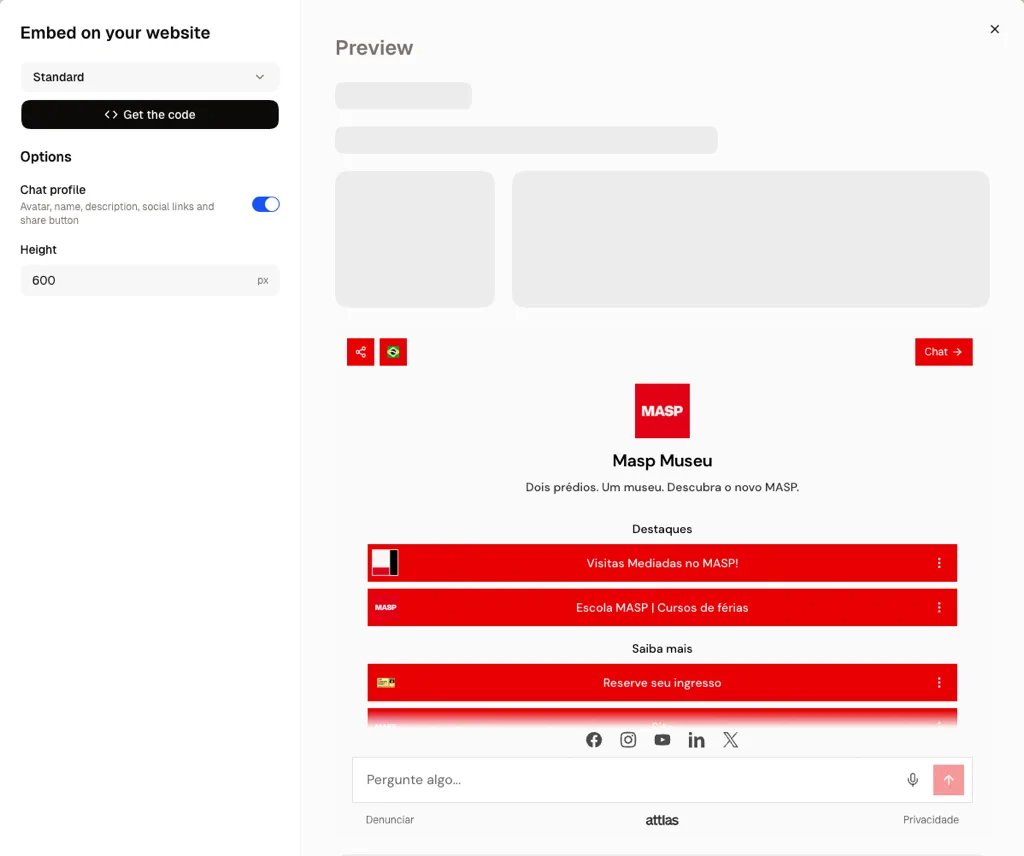Image resolution: width=1024 pixels, height=856 pixels.
Task: Open Reserve seu ingresso link
Action: 662,682
